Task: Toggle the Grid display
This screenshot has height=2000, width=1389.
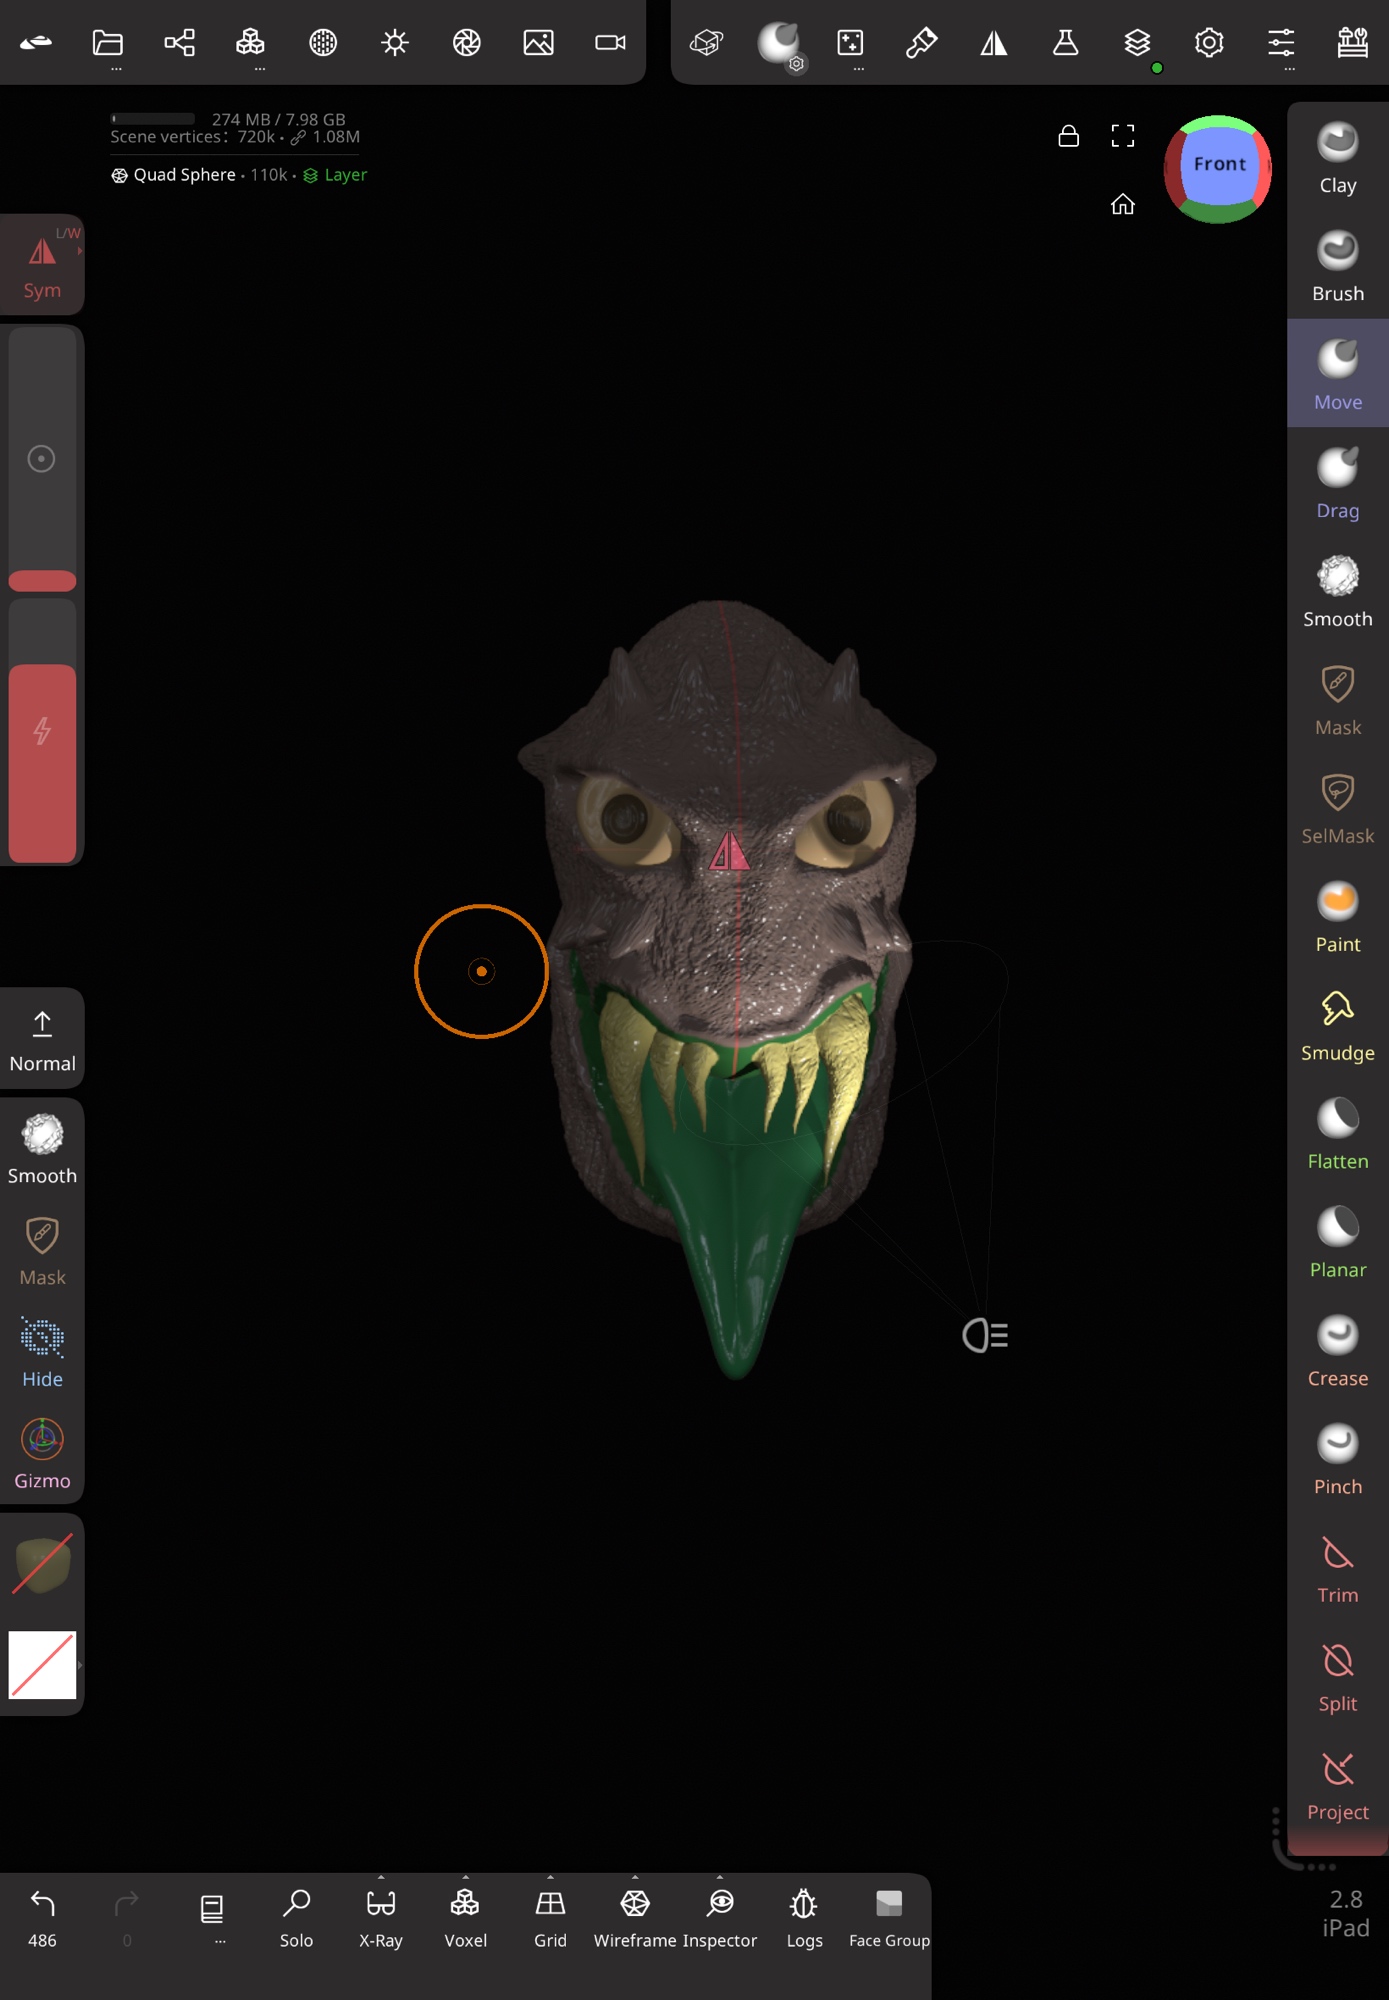Action: tap(550, 1917)
